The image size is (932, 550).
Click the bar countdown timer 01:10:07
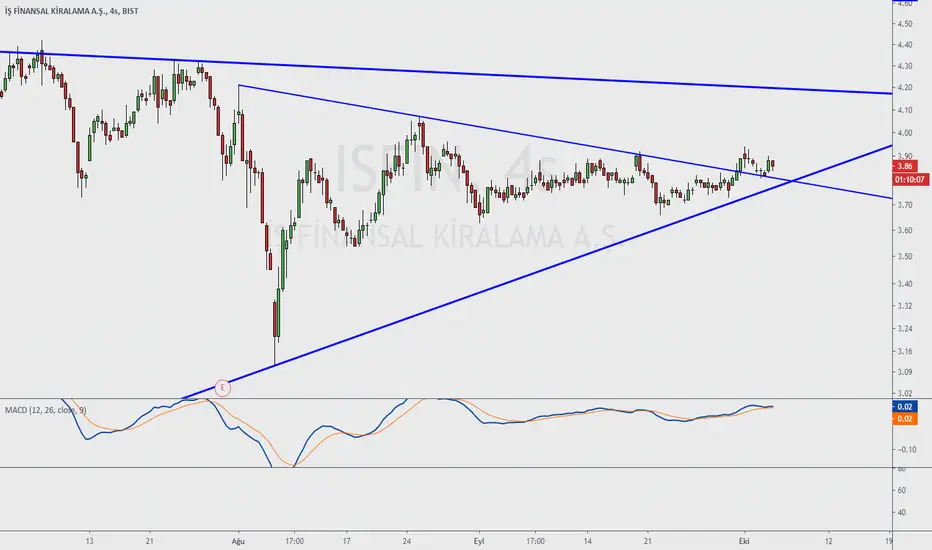[910, 180]
